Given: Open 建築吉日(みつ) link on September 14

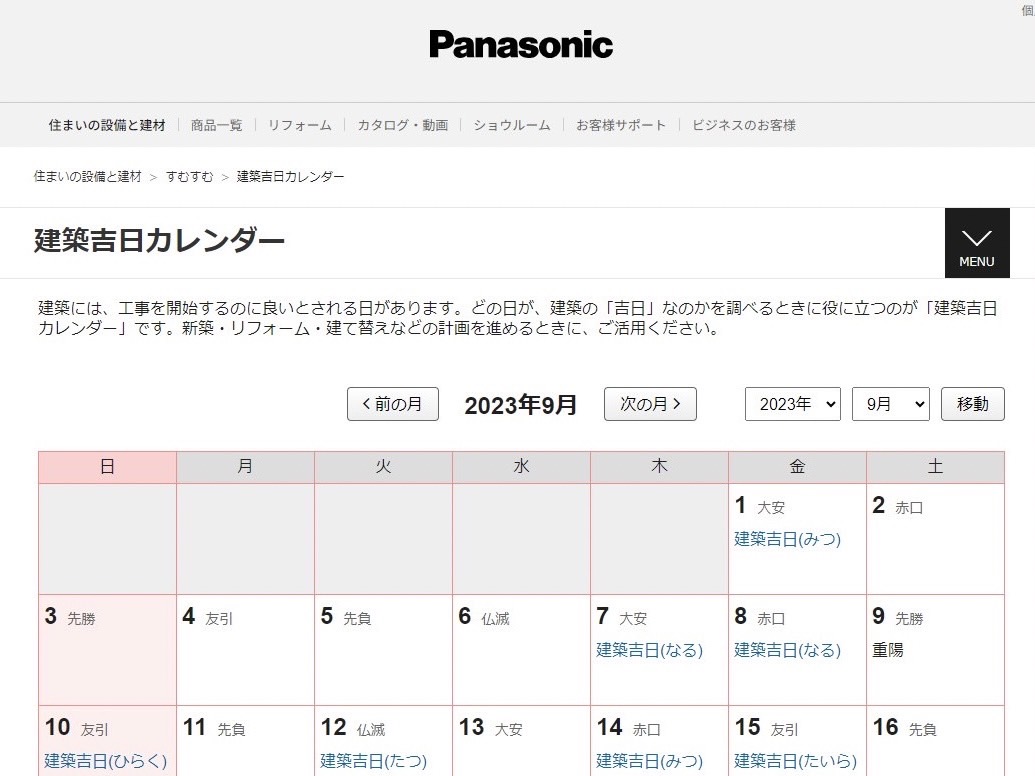Looking at the screenshot, I should (650, 761).
